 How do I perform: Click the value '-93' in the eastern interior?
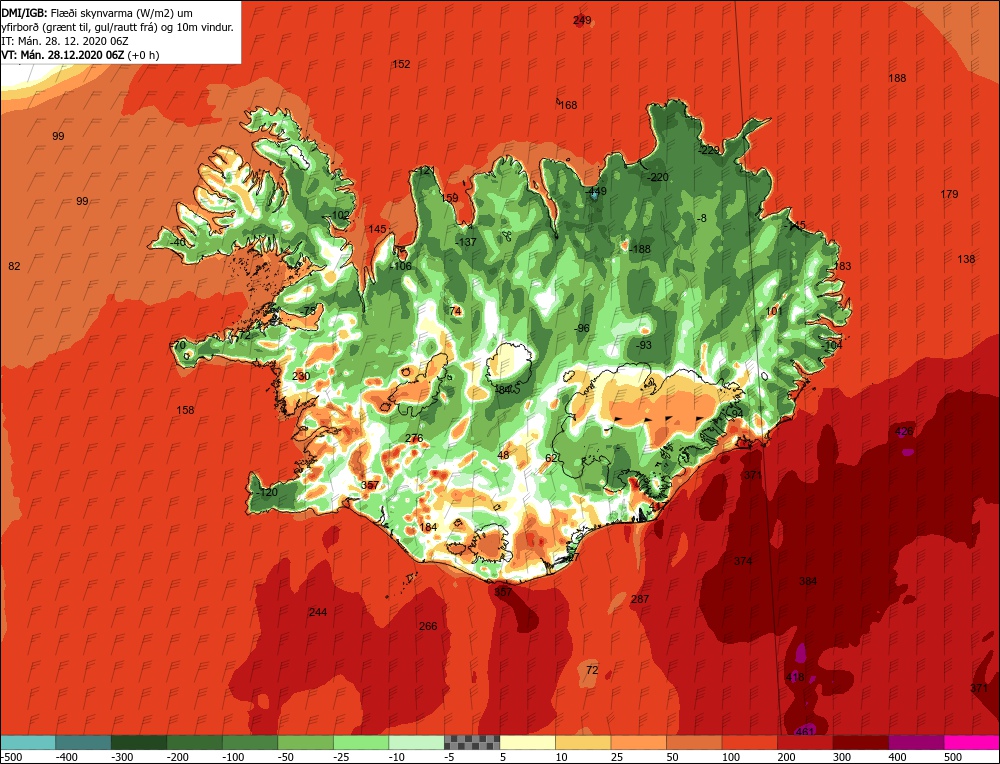pyautogui.click(x=643, y=345)
